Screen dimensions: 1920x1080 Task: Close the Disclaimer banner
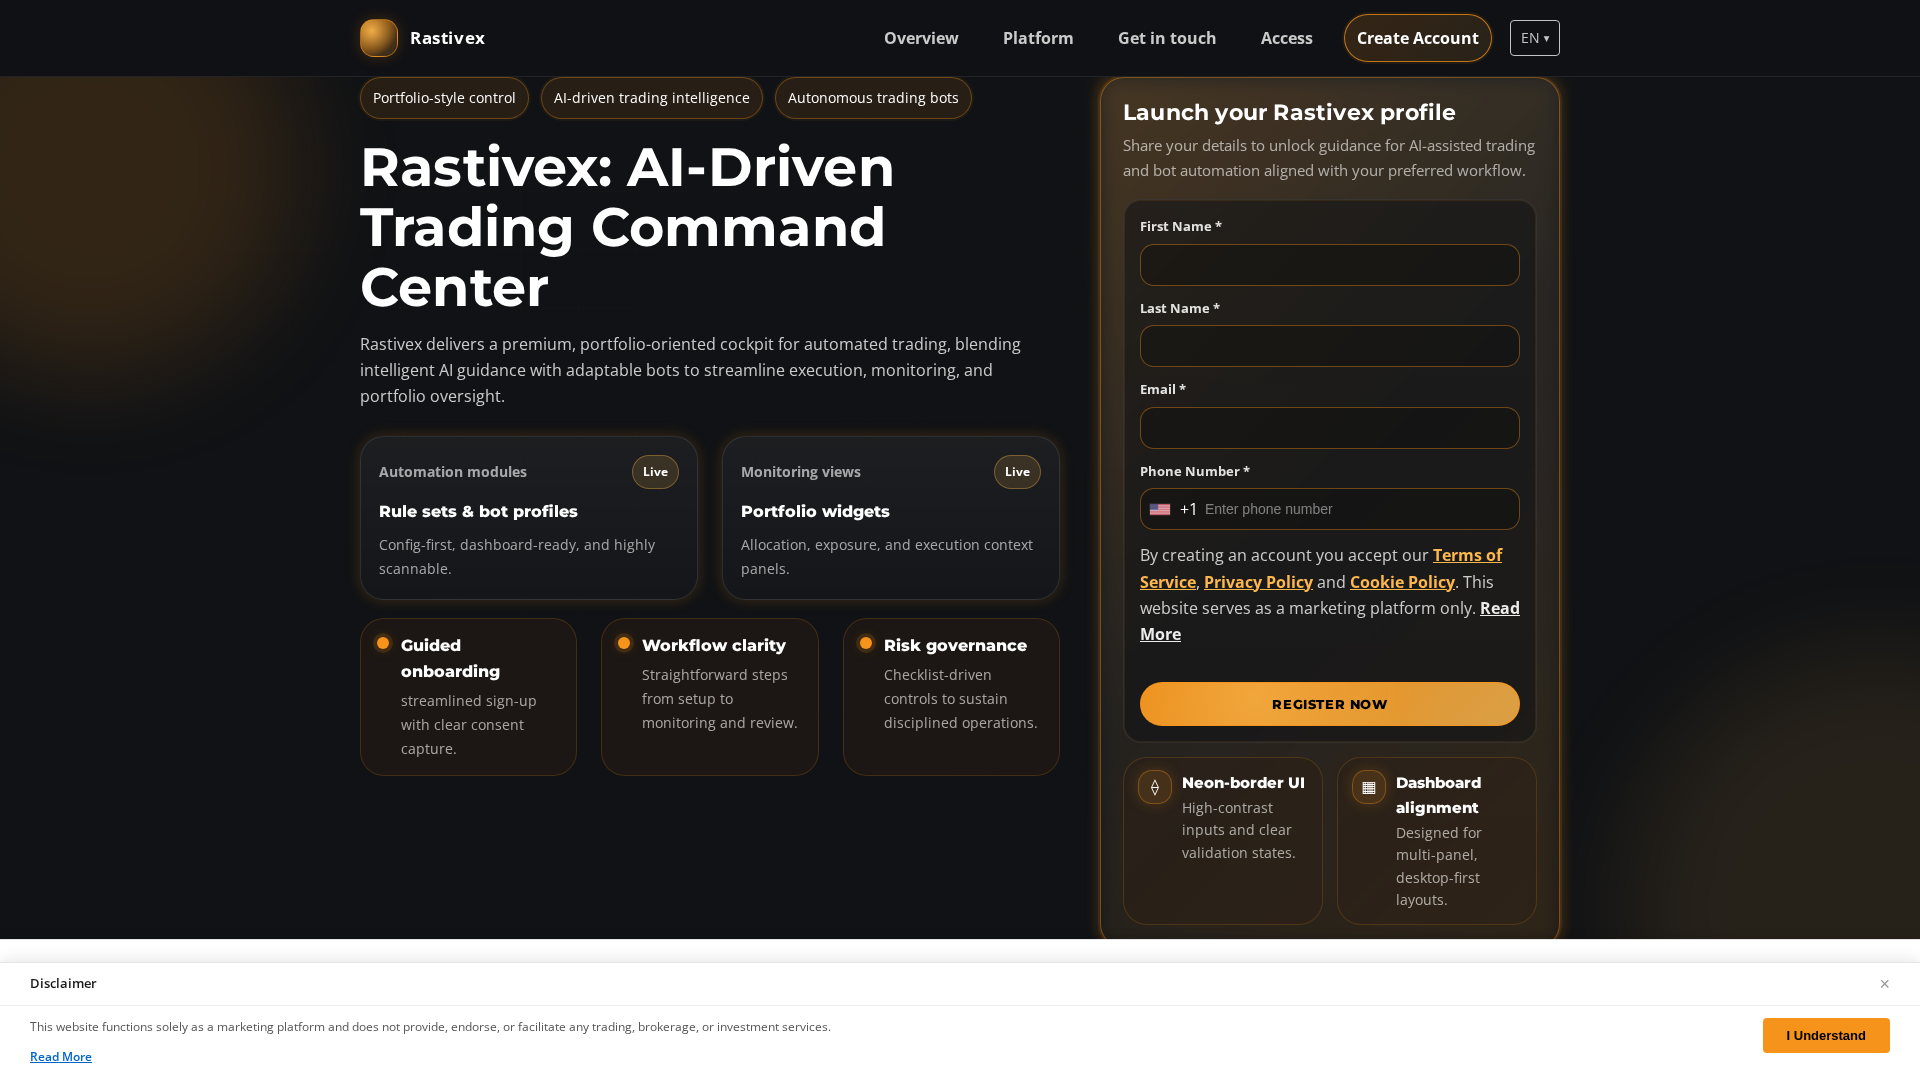click(1884, 984)
